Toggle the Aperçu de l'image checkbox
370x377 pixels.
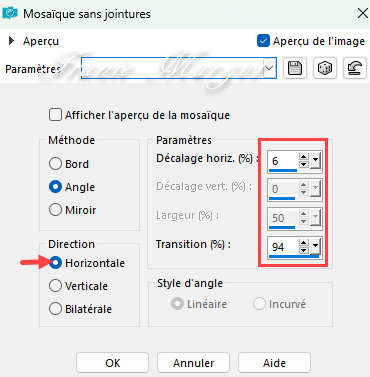263,41
